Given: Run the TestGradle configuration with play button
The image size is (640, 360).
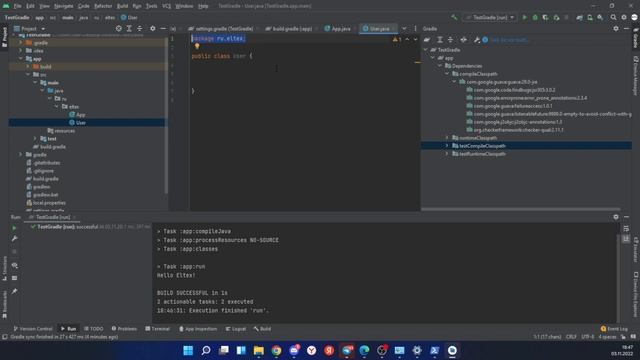Looking at the screenshot, I should pos(524,18).
